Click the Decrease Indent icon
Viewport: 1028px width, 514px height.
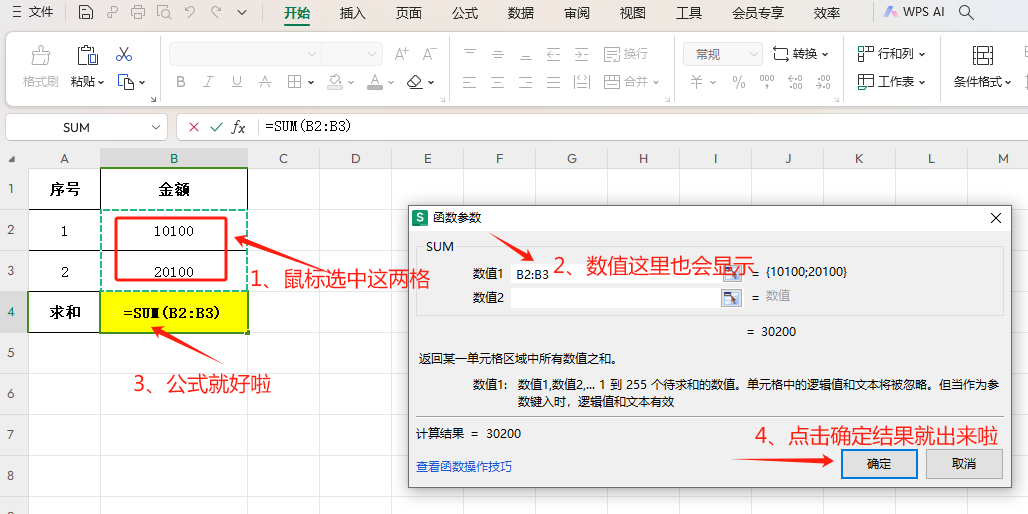point(554,54)
